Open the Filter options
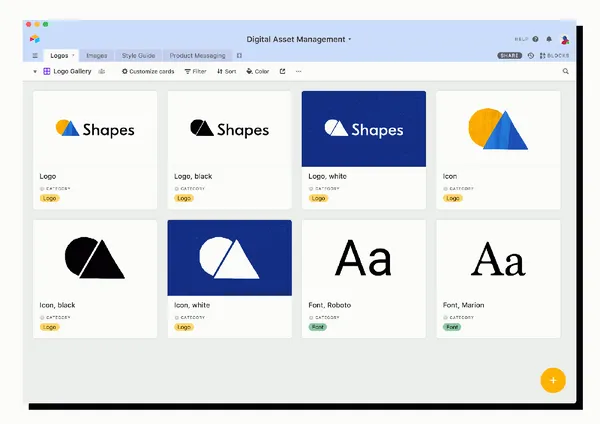This screenshot has width=600, height=424. 196,71
